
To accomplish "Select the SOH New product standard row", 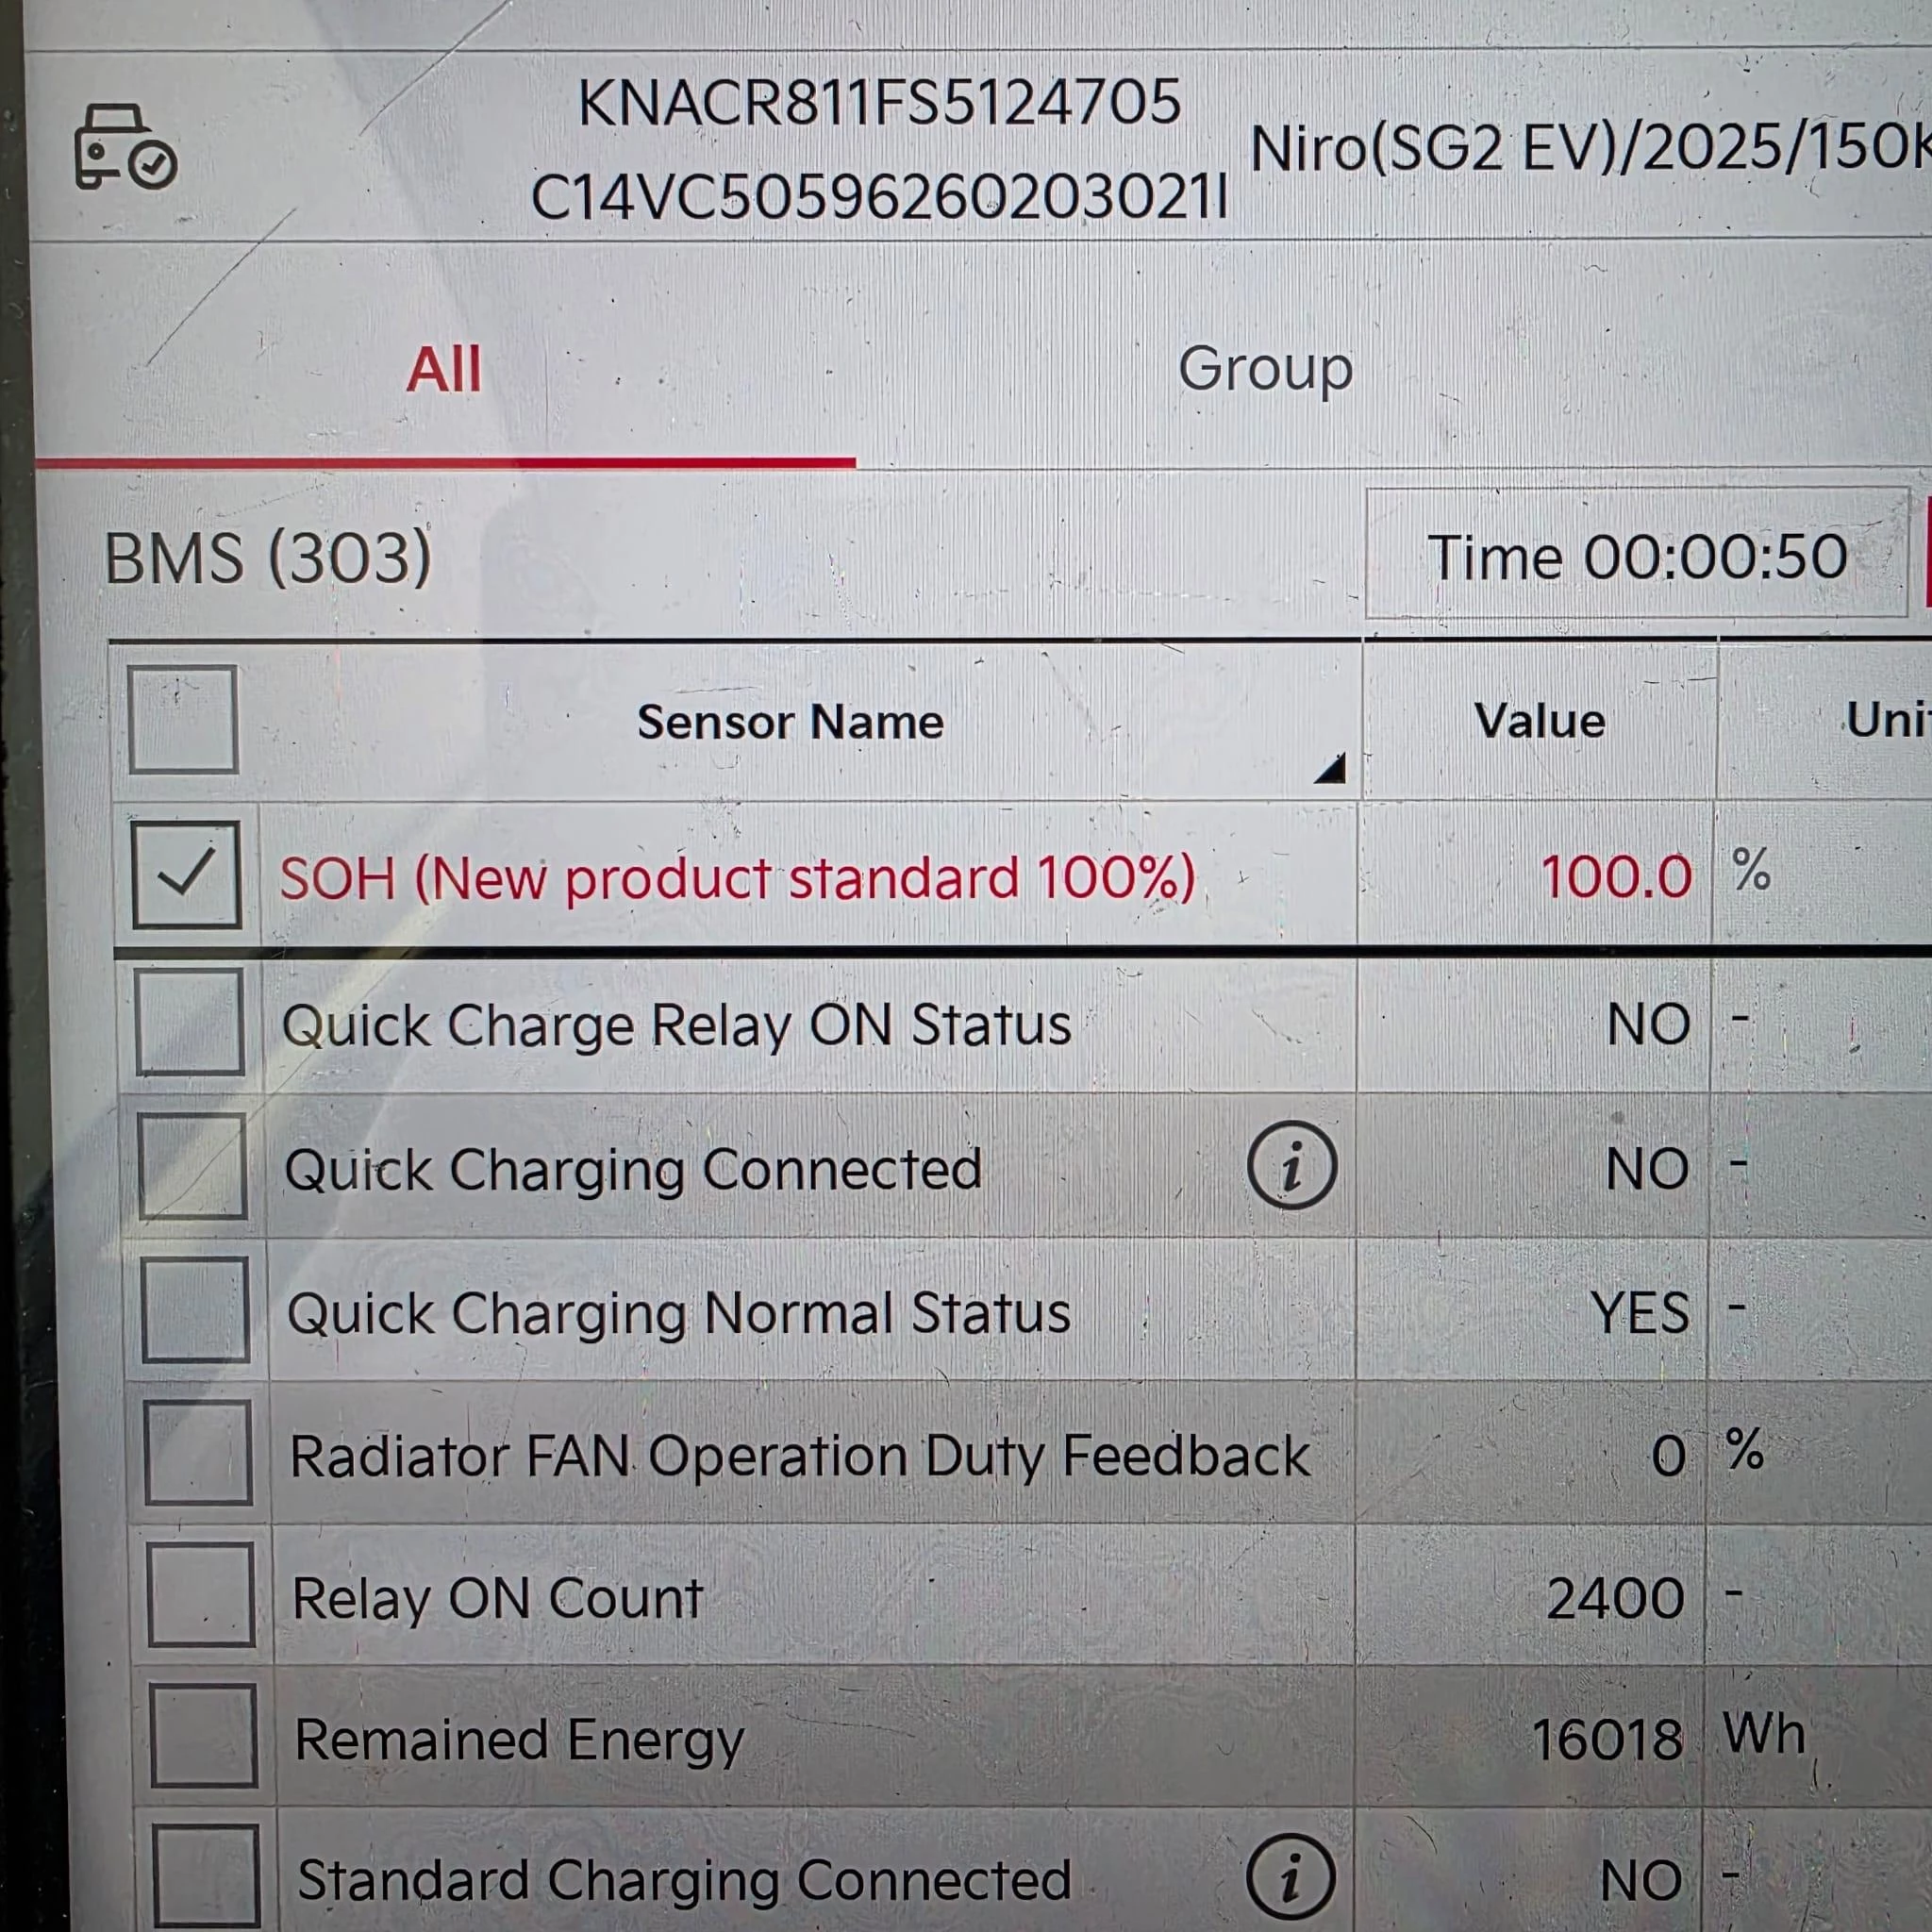I will [737, 878].
